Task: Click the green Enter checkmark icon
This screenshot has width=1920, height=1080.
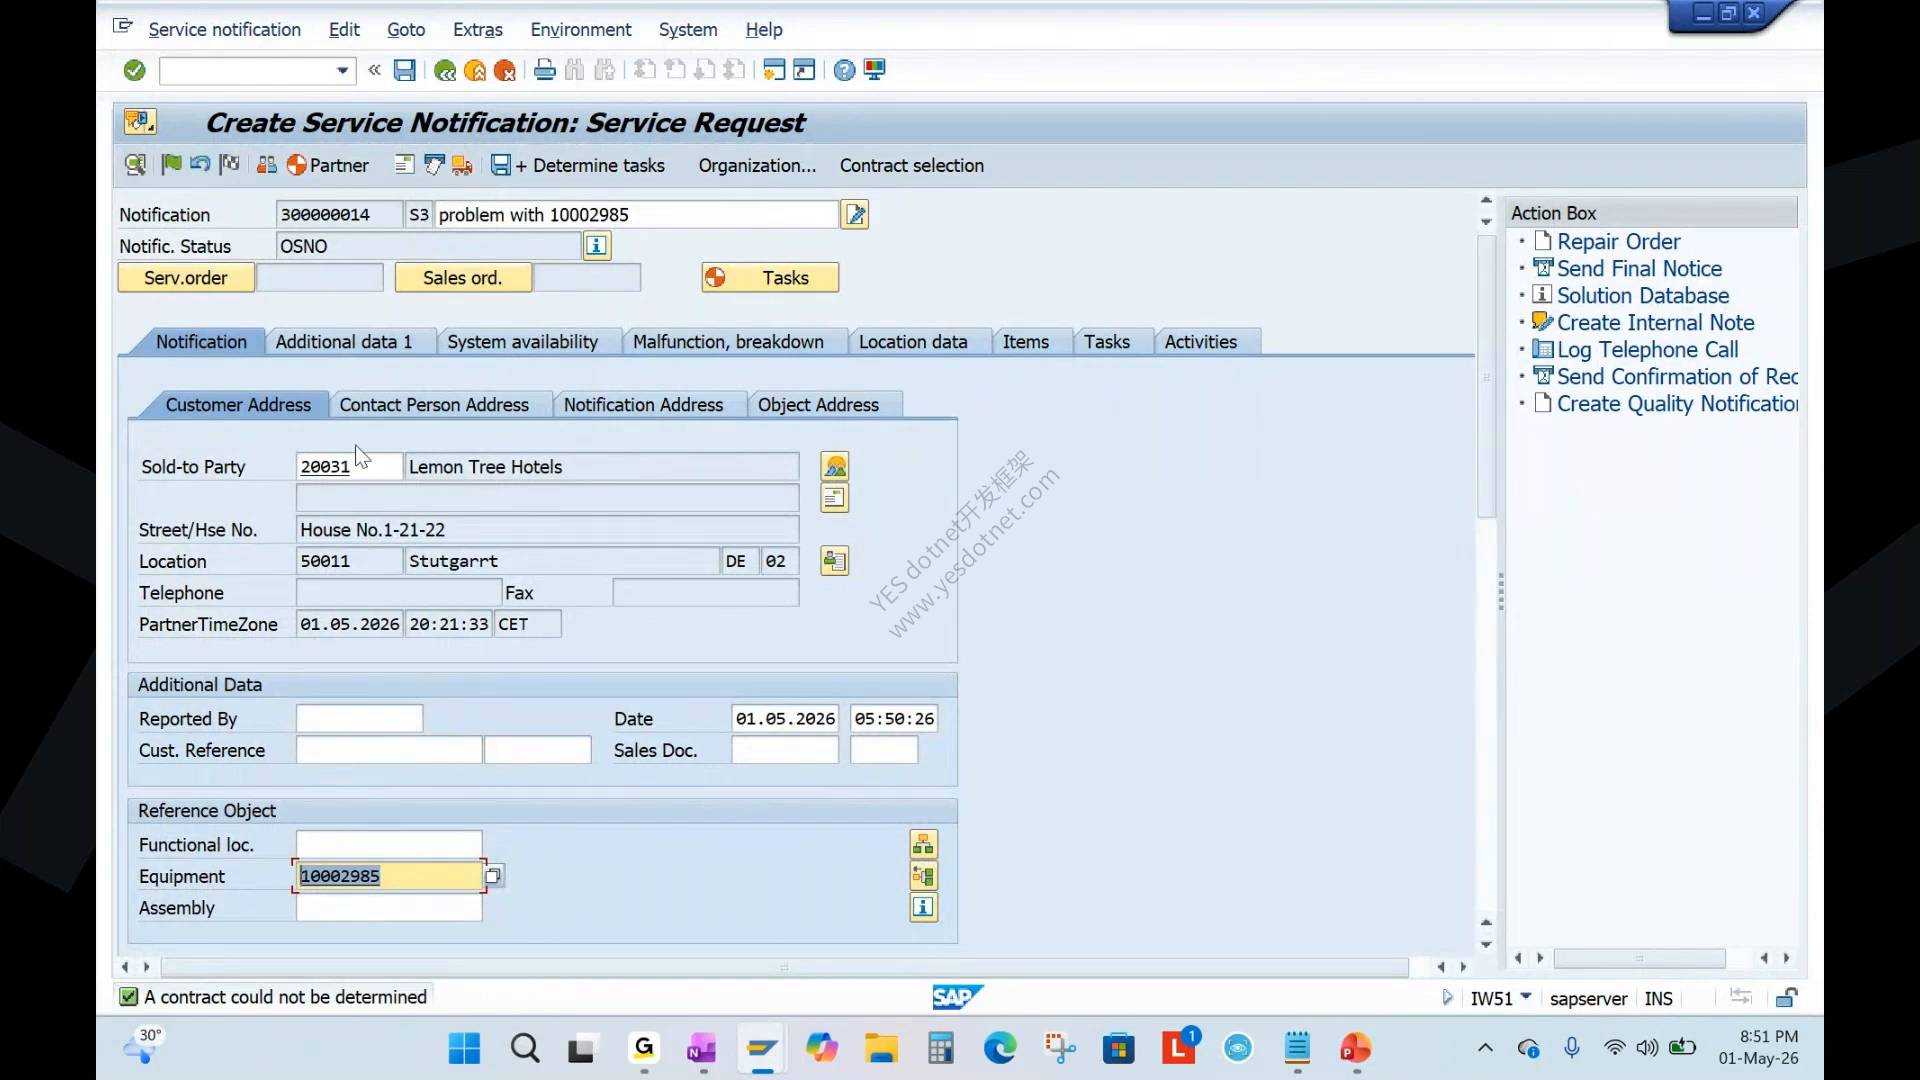Action: (134, 70)
